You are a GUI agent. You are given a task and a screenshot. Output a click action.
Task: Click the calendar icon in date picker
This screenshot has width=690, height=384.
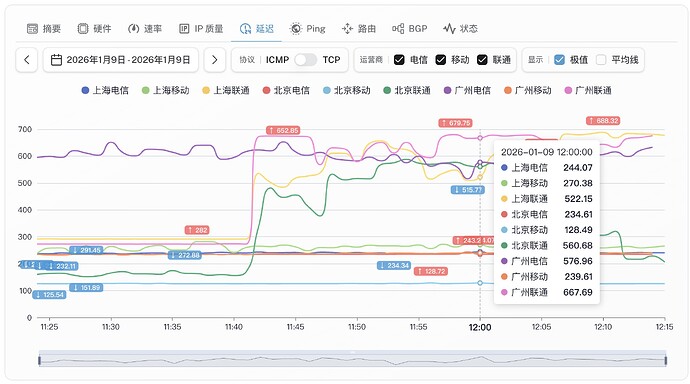pos(56,60)
